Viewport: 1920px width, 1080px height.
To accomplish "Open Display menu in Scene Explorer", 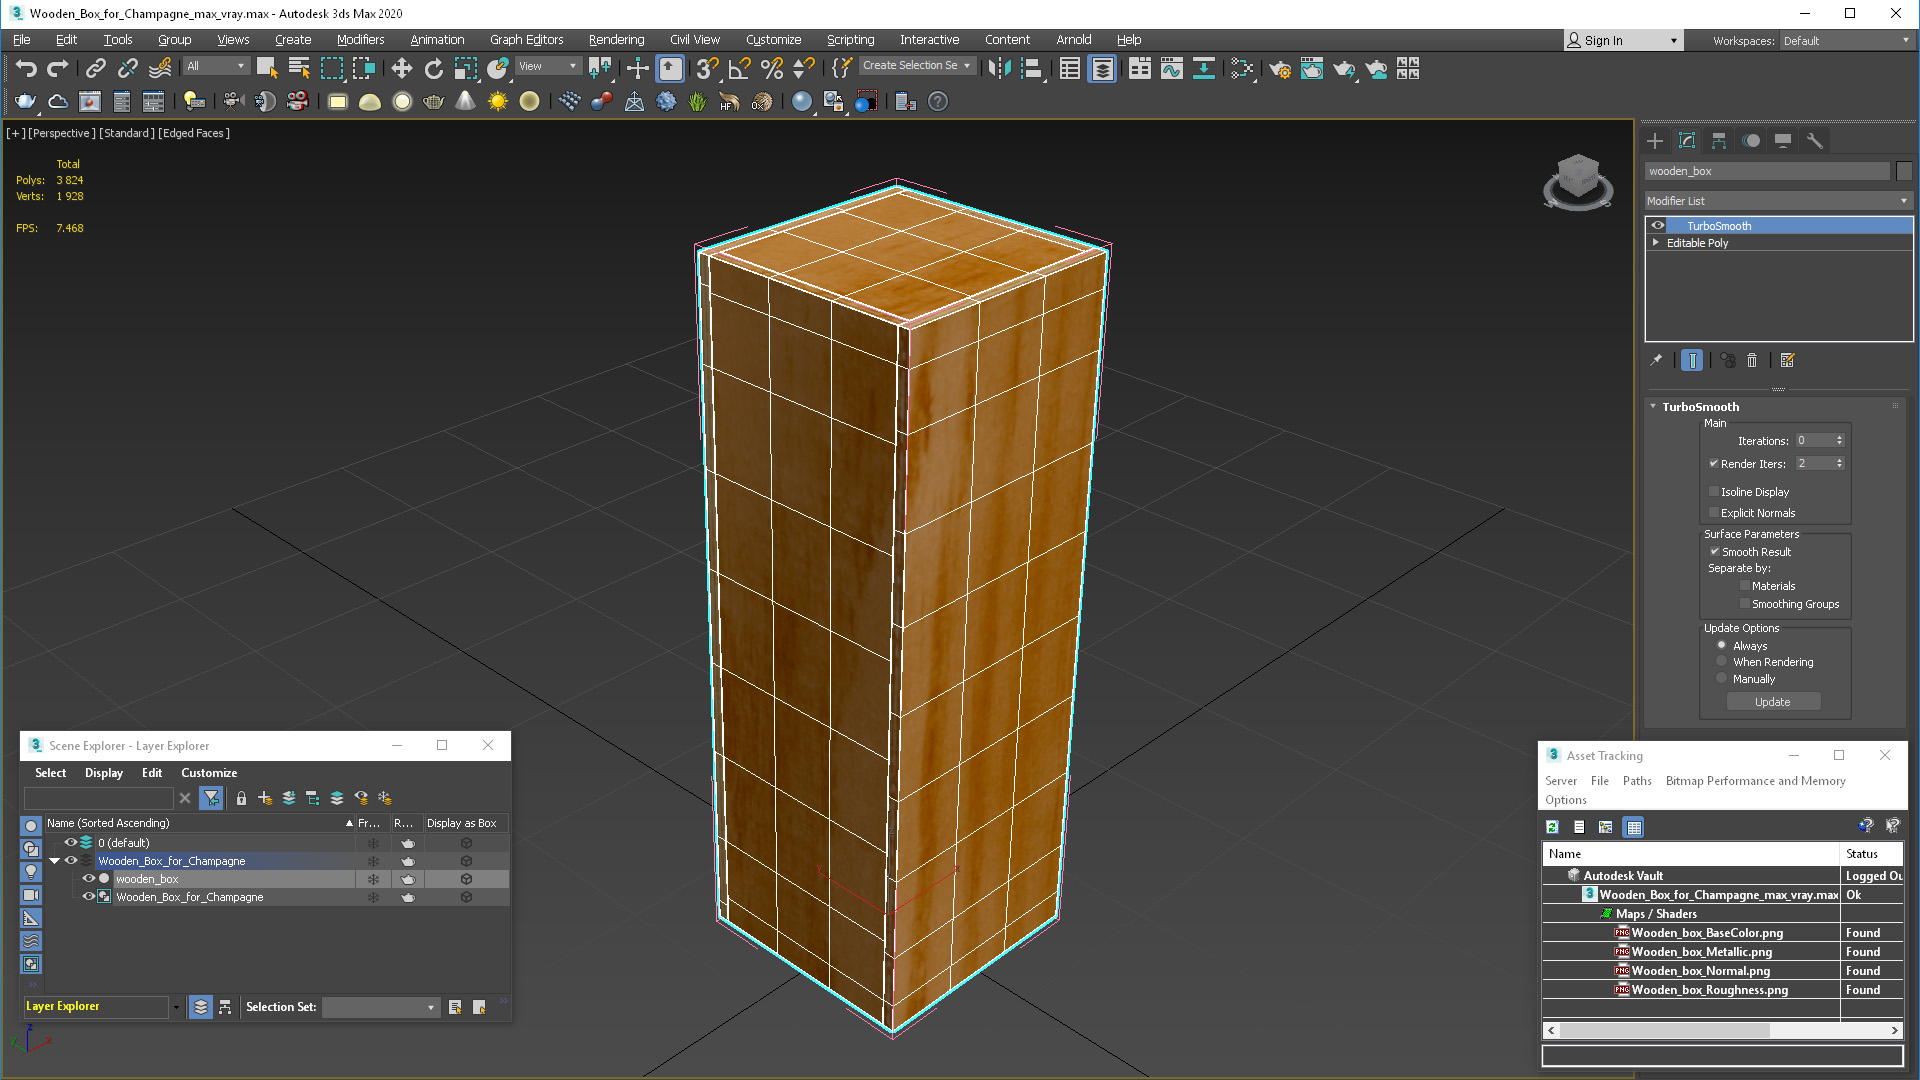I will coord(104,773).
